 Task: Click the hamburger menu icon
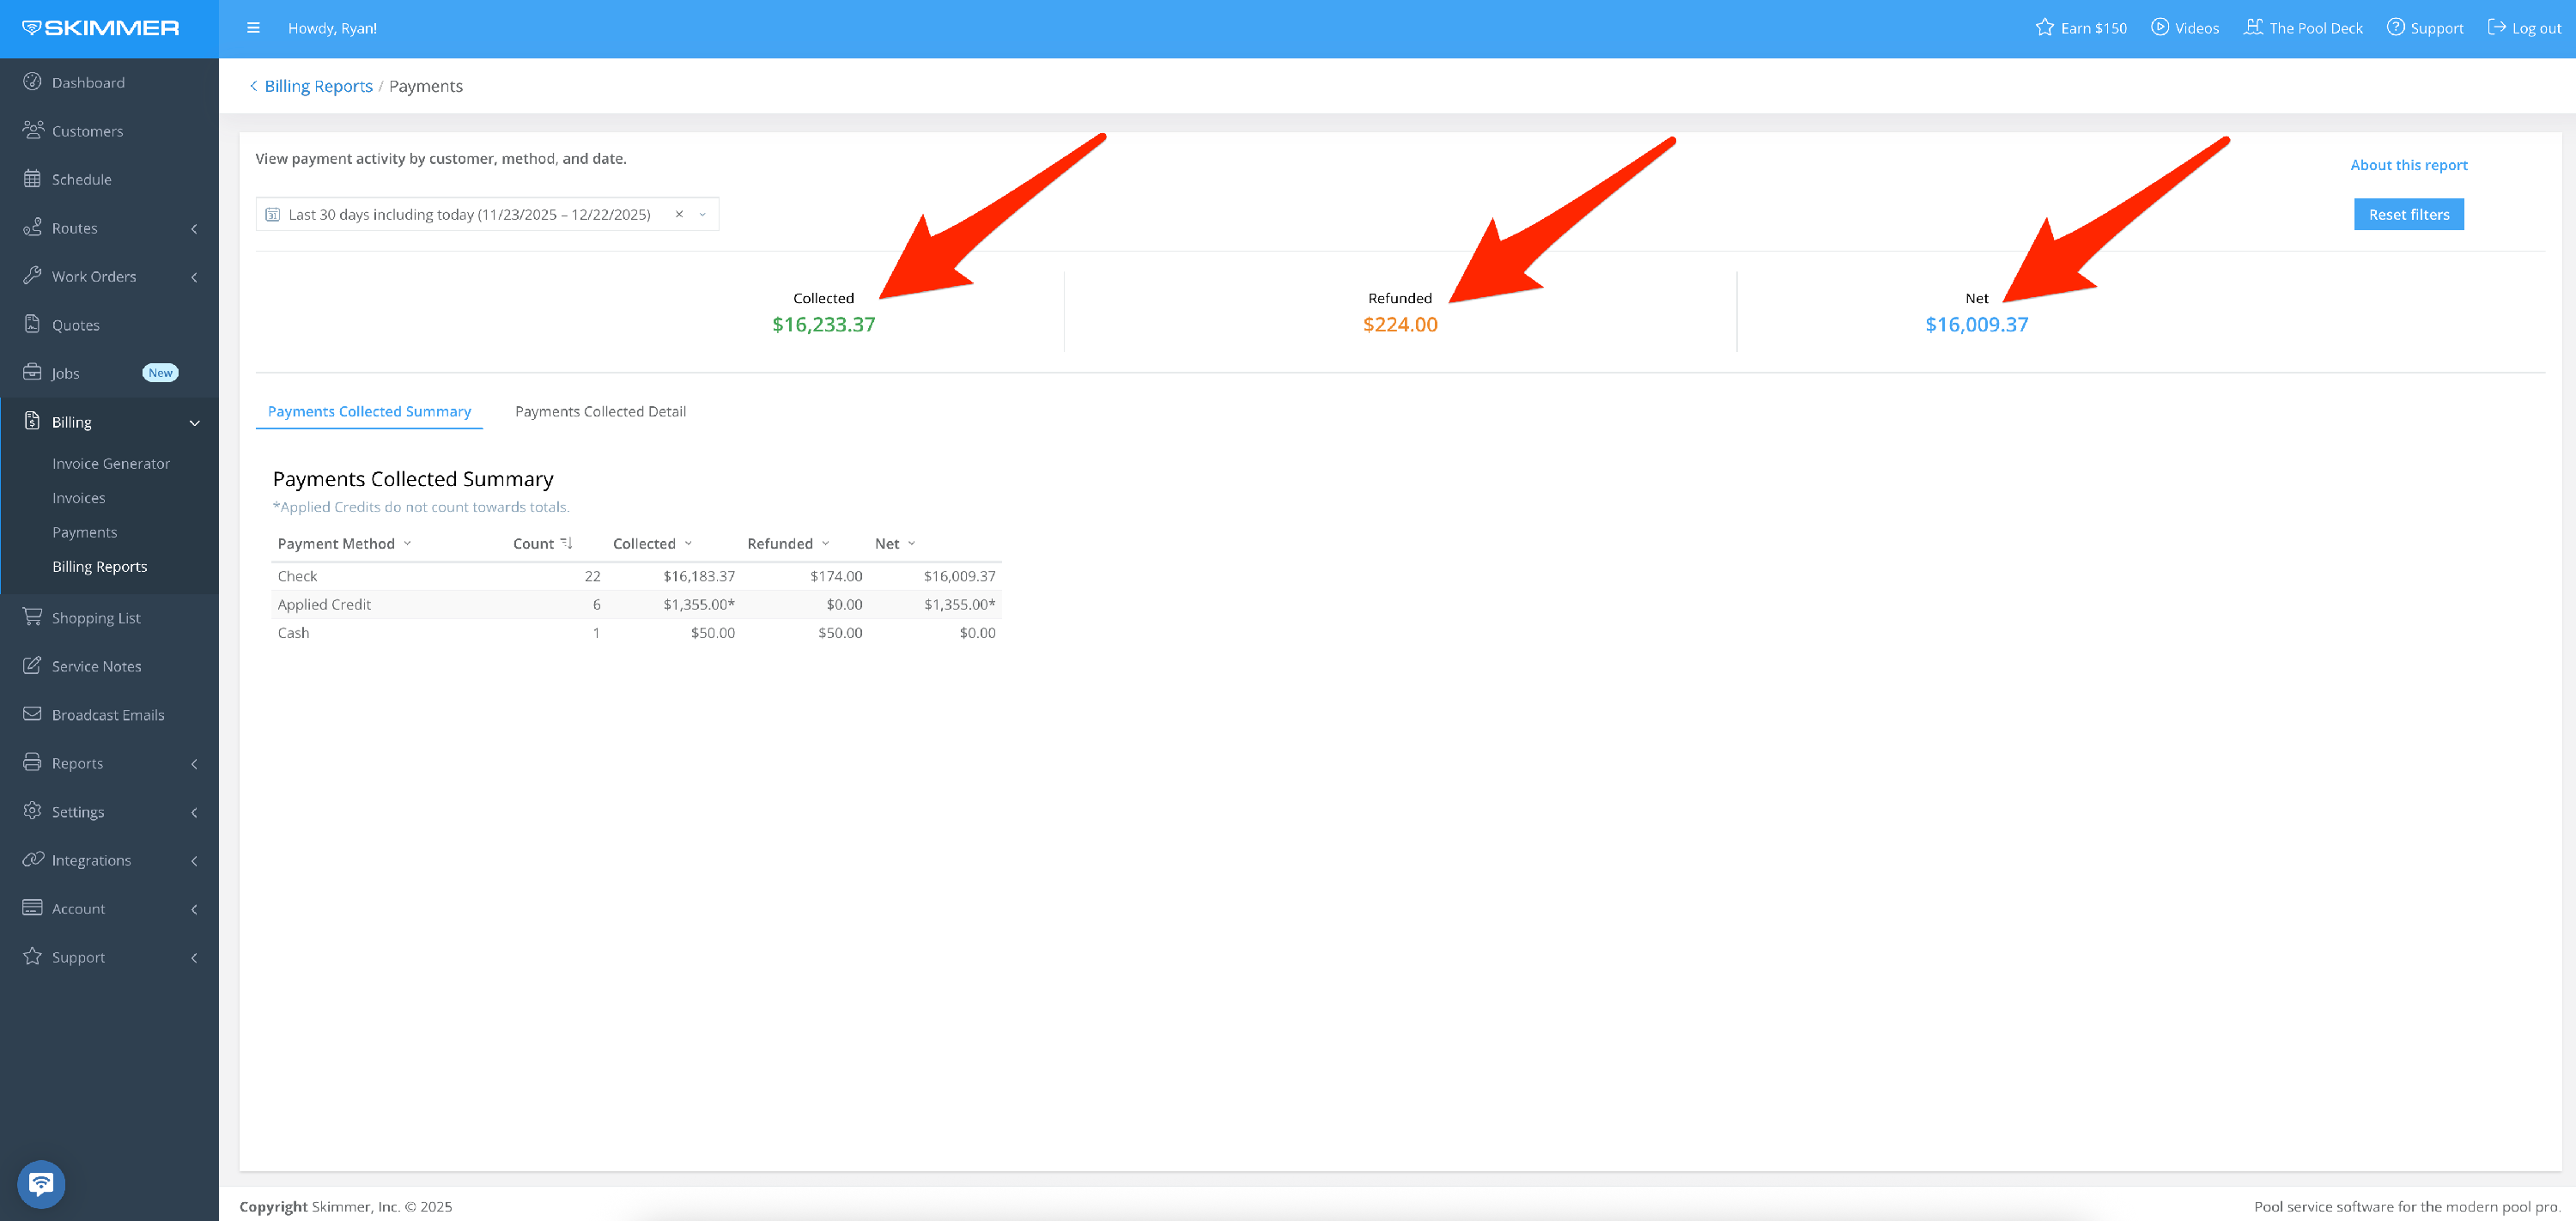point(253,28)
